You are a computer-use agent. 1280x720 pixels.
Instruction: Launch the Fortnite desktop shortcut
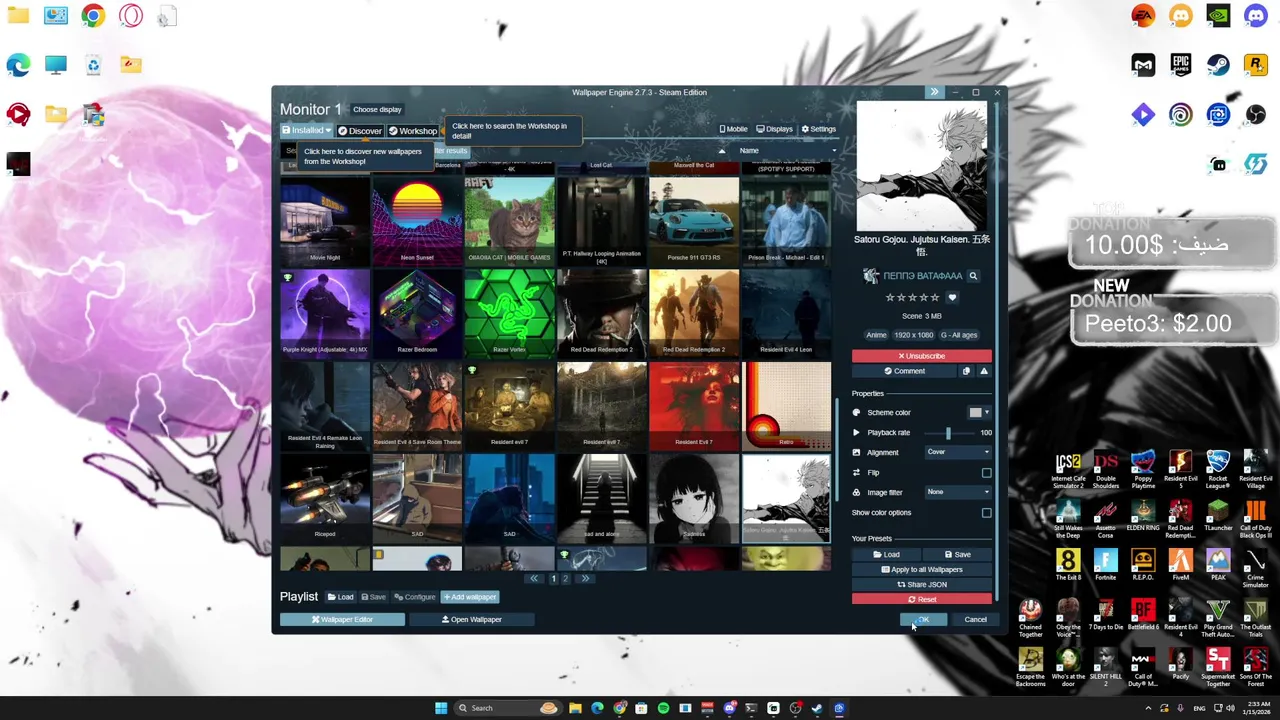(1105, 565)
